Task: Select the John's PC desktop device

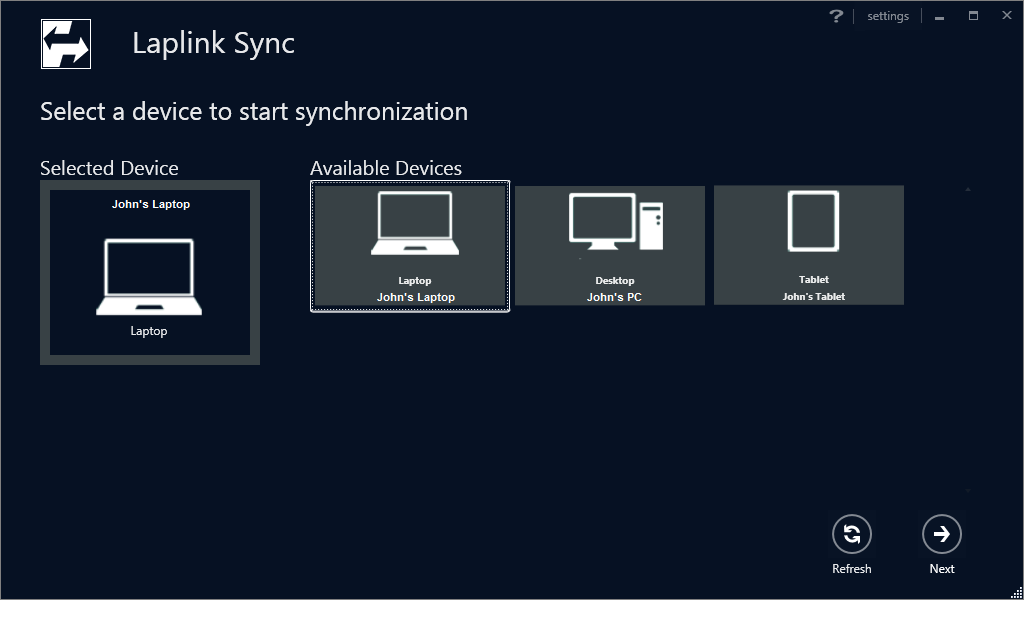Action: coord(610,245)
